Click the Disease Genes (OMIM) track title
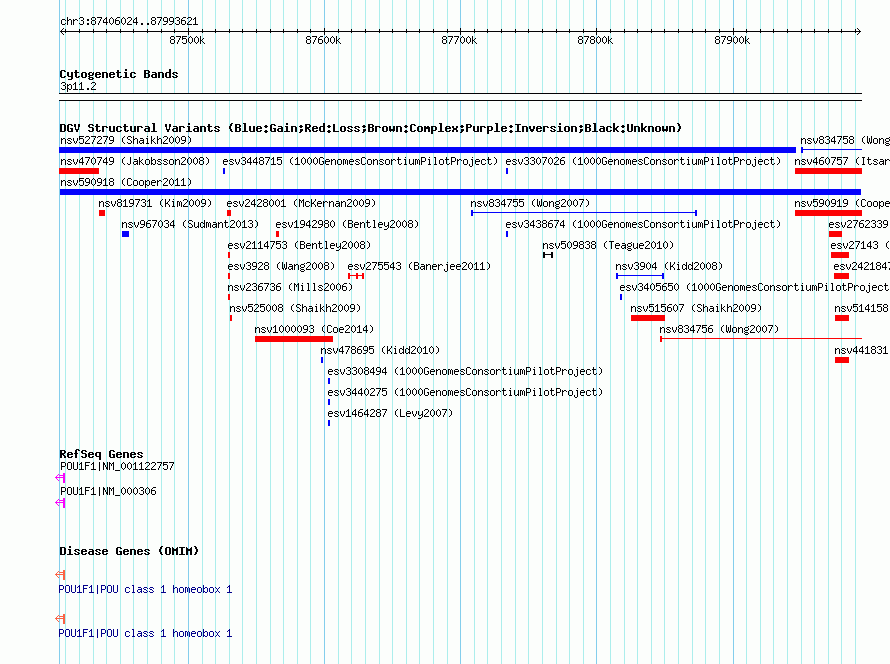The width and height of the screenshot is (890, 664). click(129, 551)
